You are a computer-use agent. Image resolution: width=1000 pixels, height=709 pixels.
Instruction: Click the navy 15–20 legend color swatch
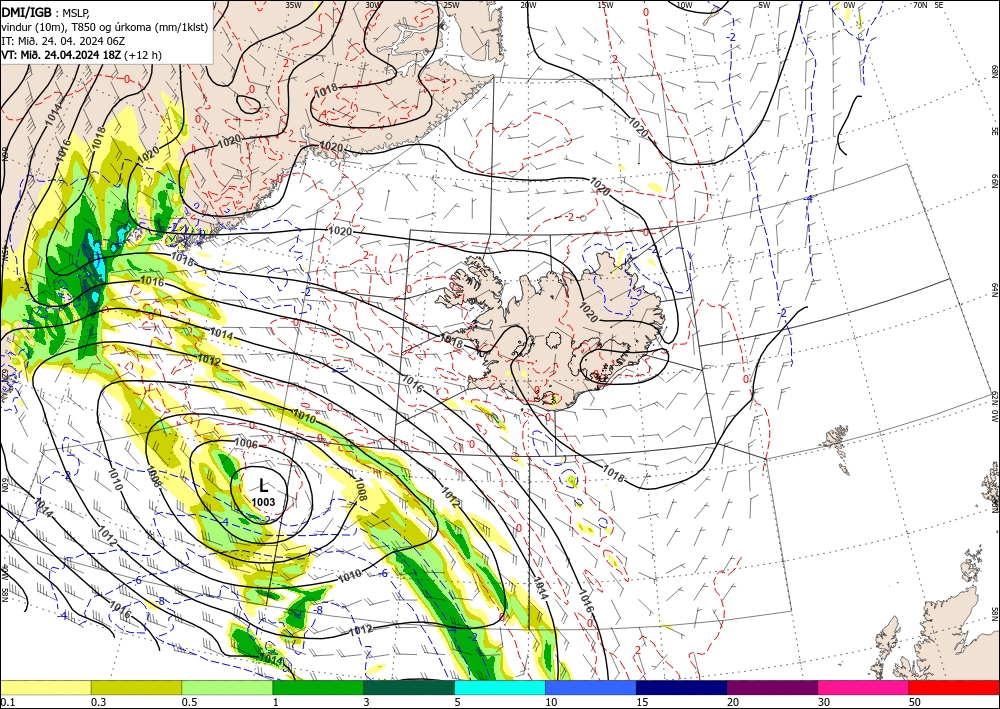click(x=682, y=687)
